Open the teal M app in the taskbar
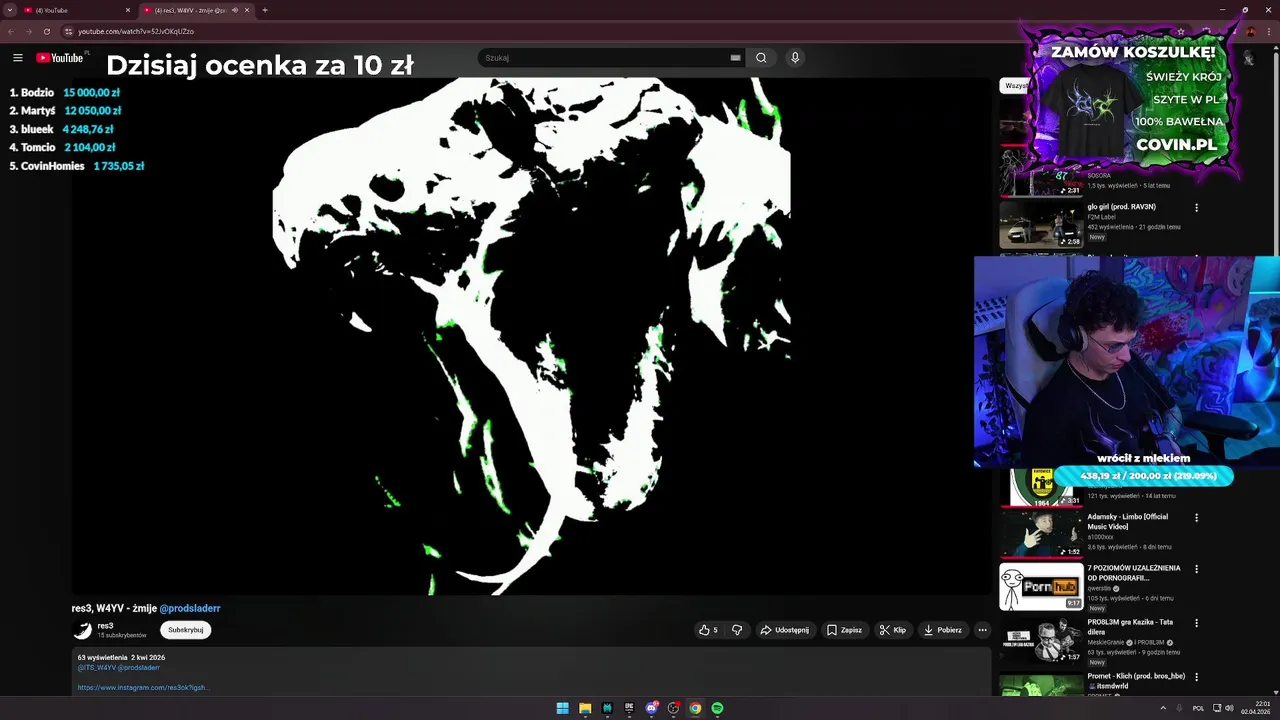The width and height of the screenshot is (1280, 720). (x=607, y=708)
